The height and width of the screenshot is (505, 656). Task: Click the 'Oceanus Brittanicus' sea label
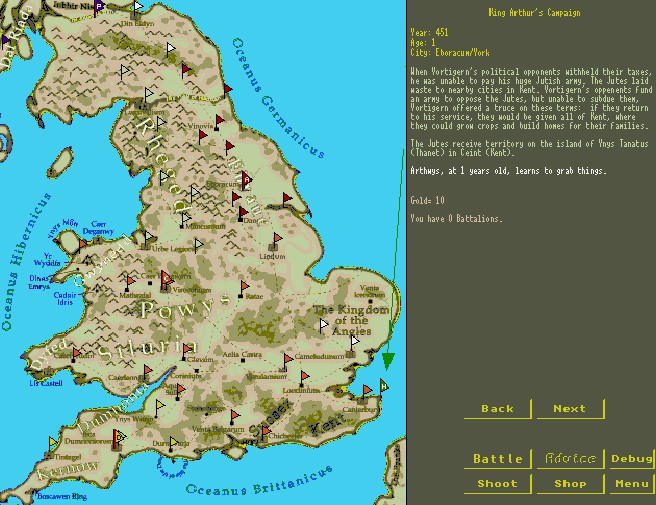pos(259,481)
